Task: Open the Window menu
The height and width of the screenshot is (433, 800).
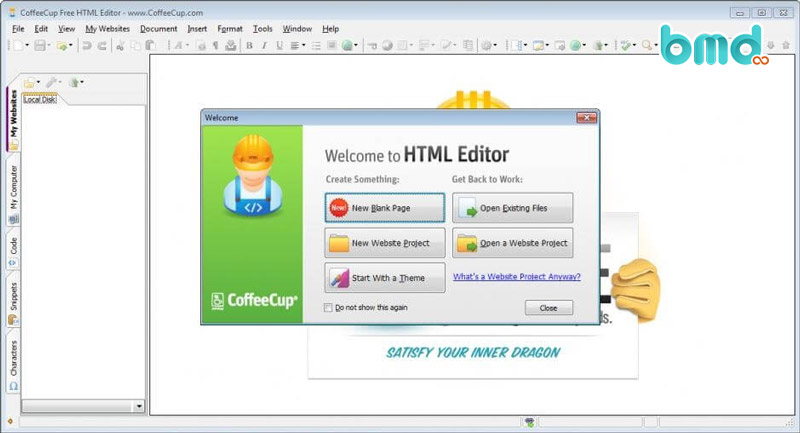Action: click(x=297, y=29)
